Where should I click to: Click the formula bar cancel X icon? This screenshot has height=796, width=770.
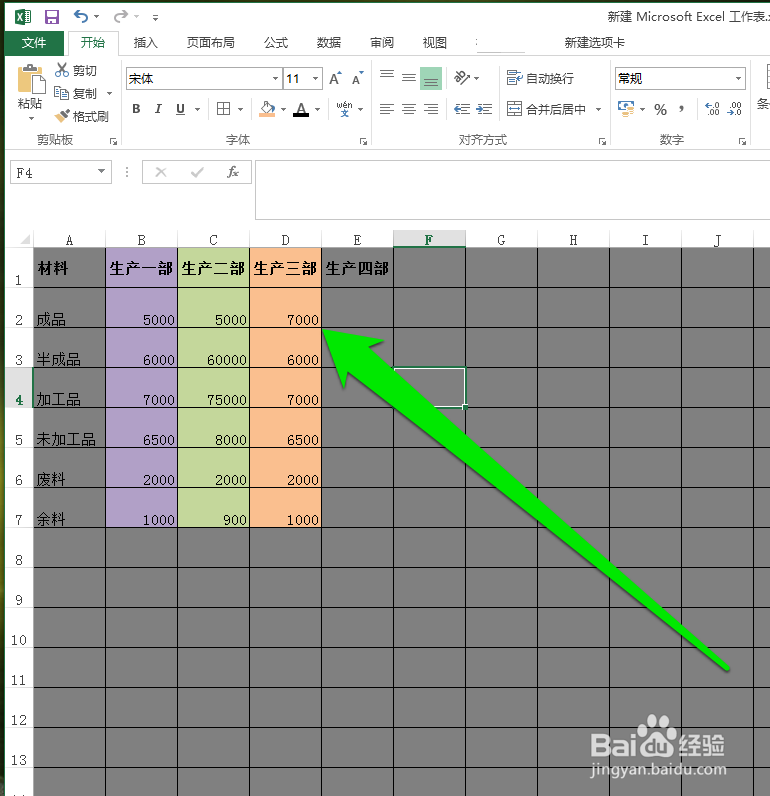[x=161, y=172]
